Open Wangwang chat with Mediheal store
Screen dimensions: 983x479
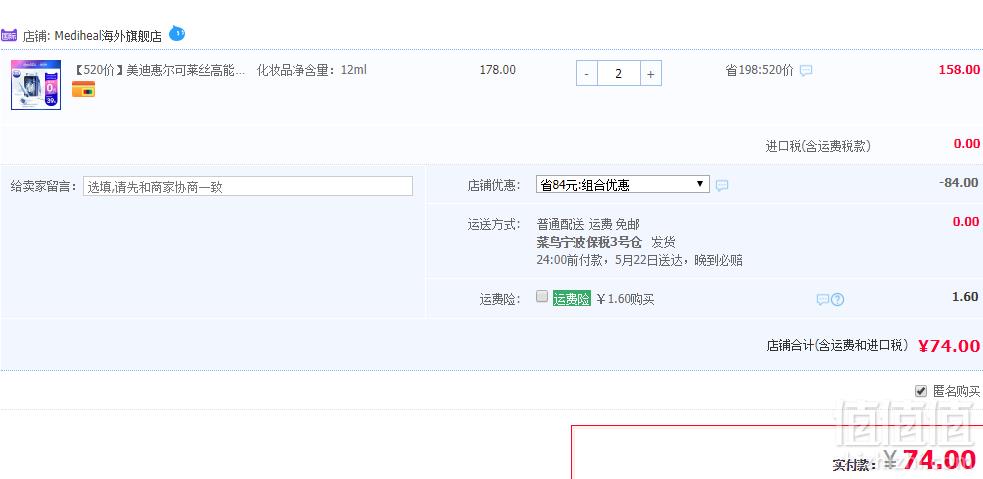click(177, 33)
